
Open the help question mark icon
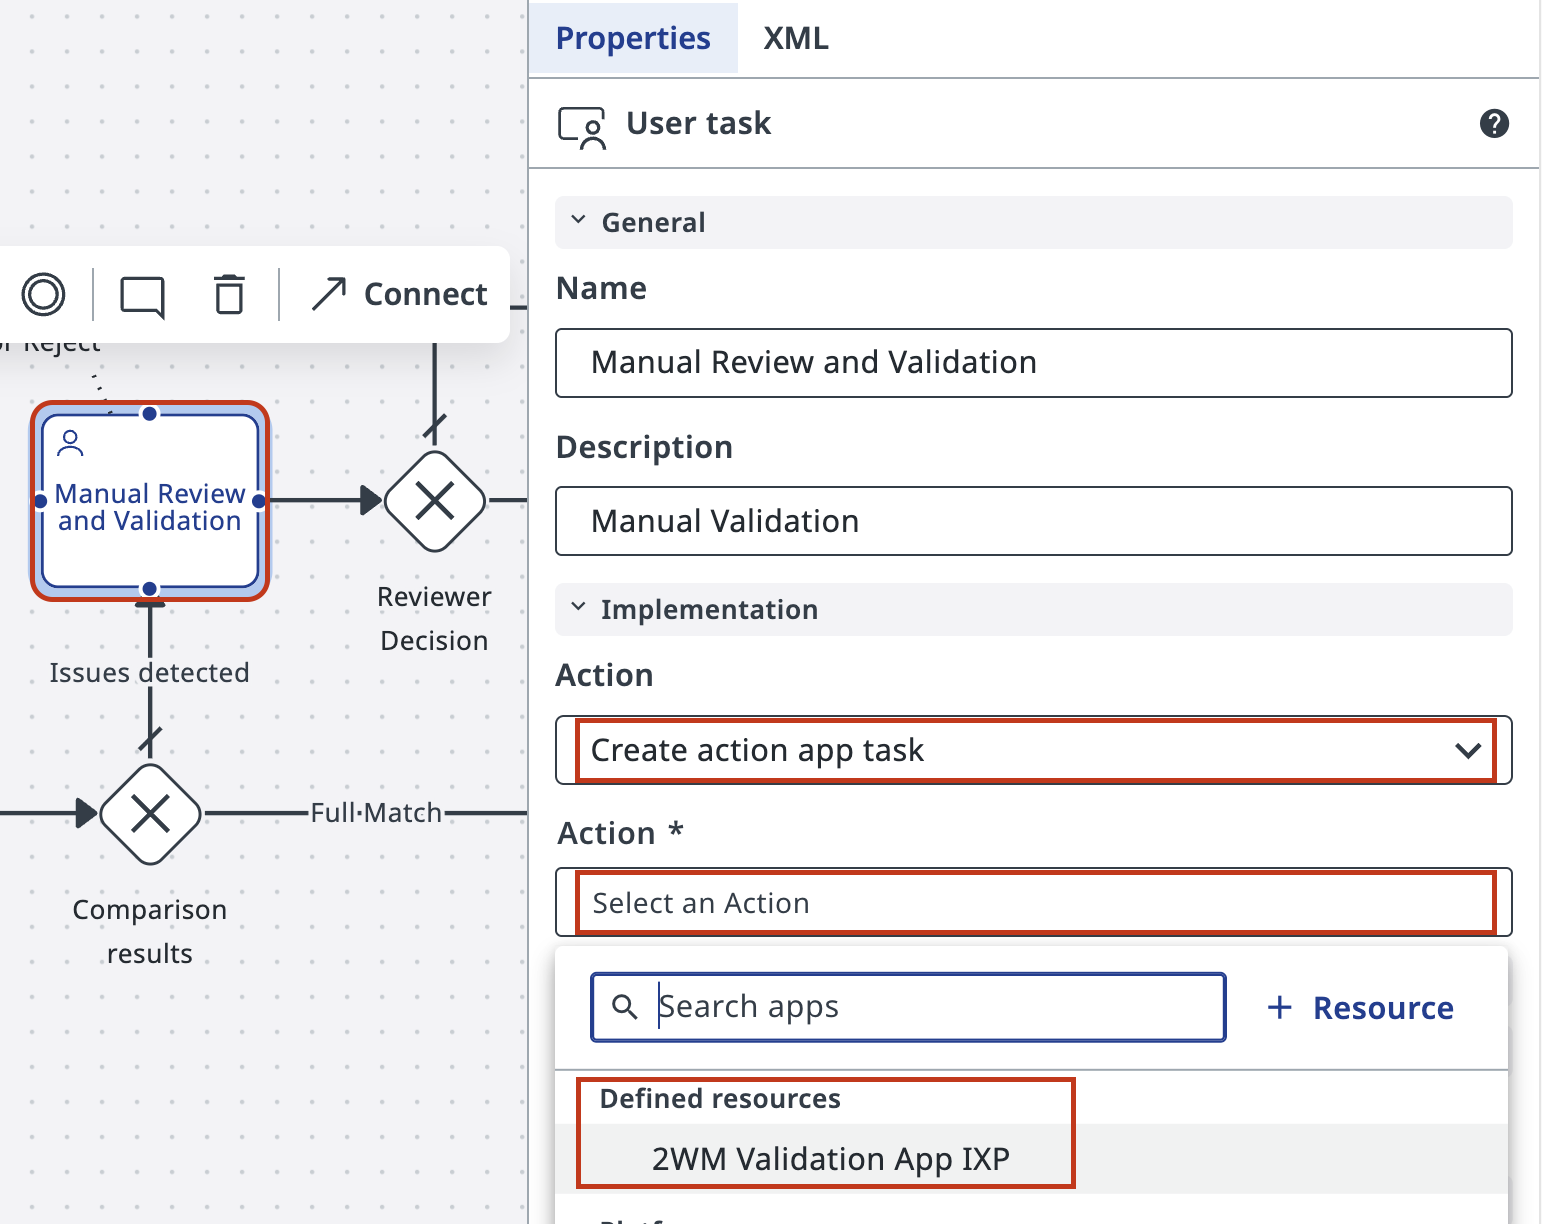pyautogui.click(x=1494, y=124)
